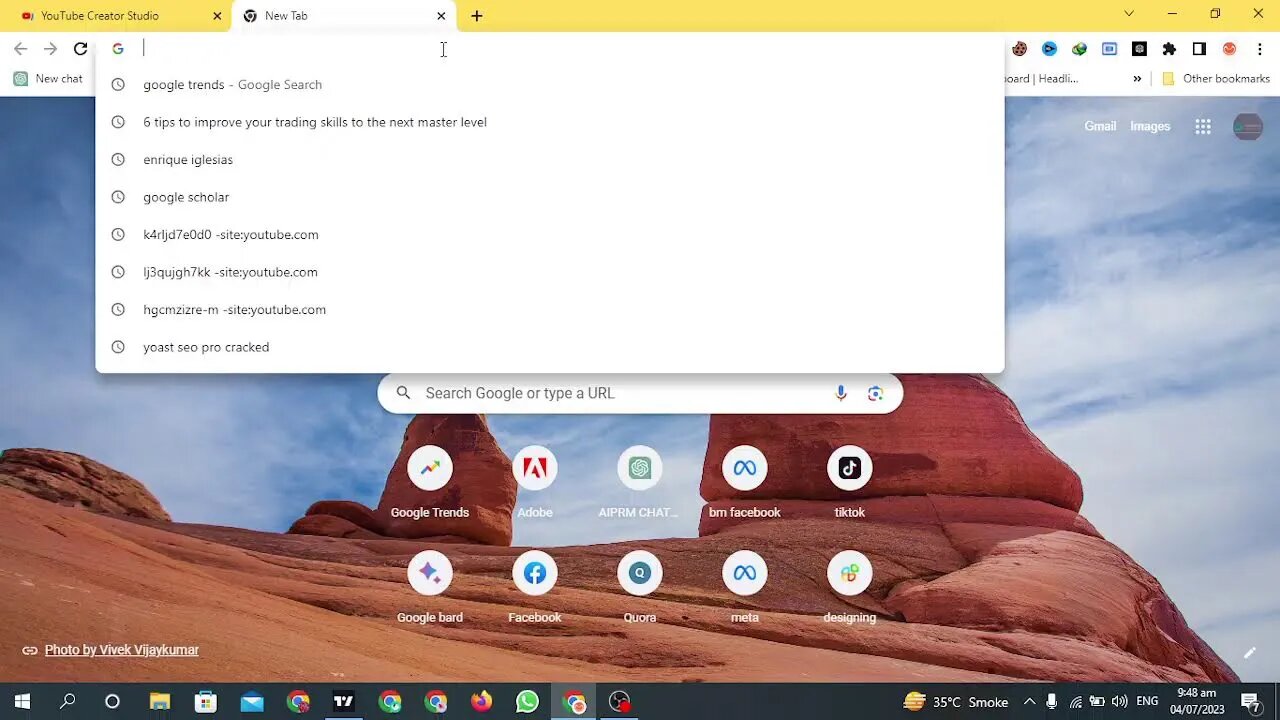The width and height of the screenshot is (1280, 720).
Task: Open the meta shortcut tile
Action: coord(745,589)
